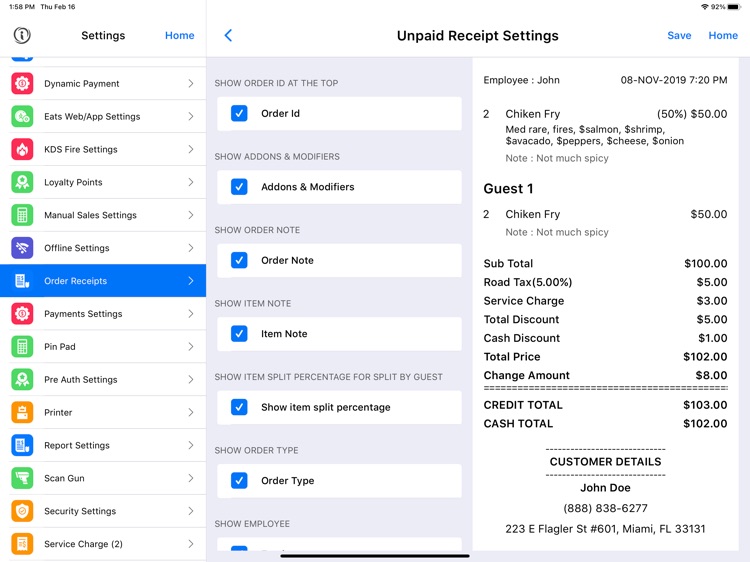Expand Manual Sales Settings chevron
This screenshot has width=750, height=562.
tap(191, 215)
